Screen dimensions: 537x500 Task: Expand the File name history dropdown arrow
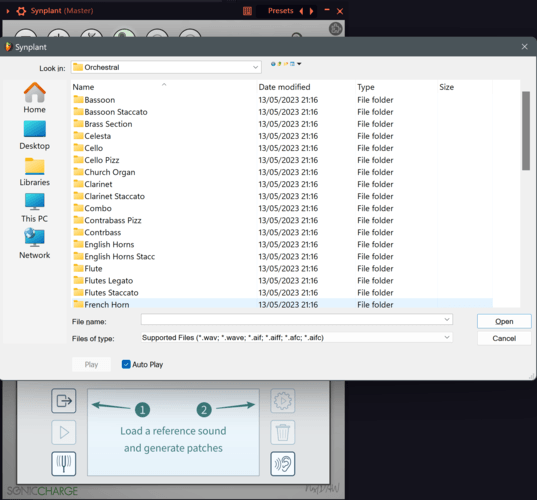(447, 320)
